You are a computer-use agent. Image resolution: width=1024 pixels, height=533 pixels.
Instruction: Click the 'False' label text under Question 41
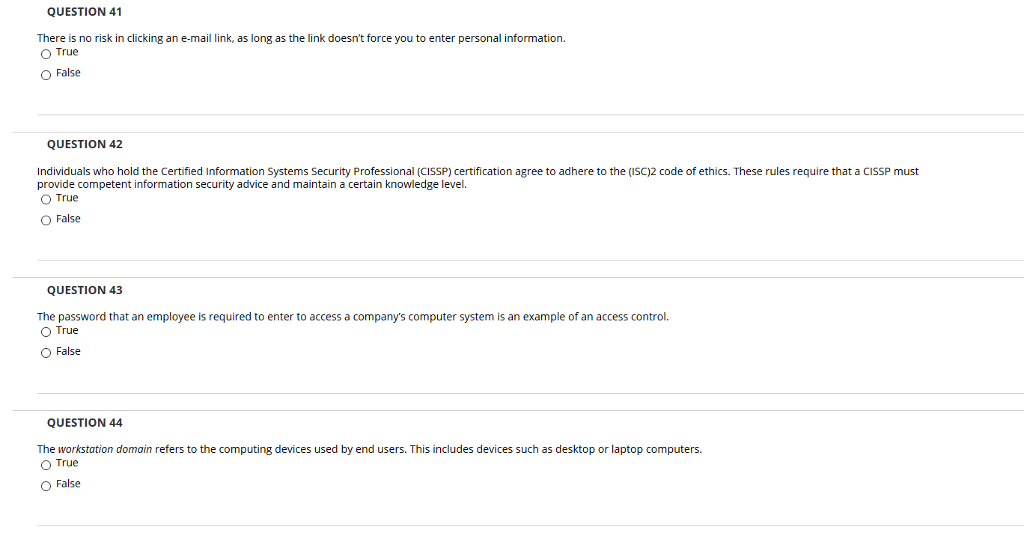tap(68, 73)
